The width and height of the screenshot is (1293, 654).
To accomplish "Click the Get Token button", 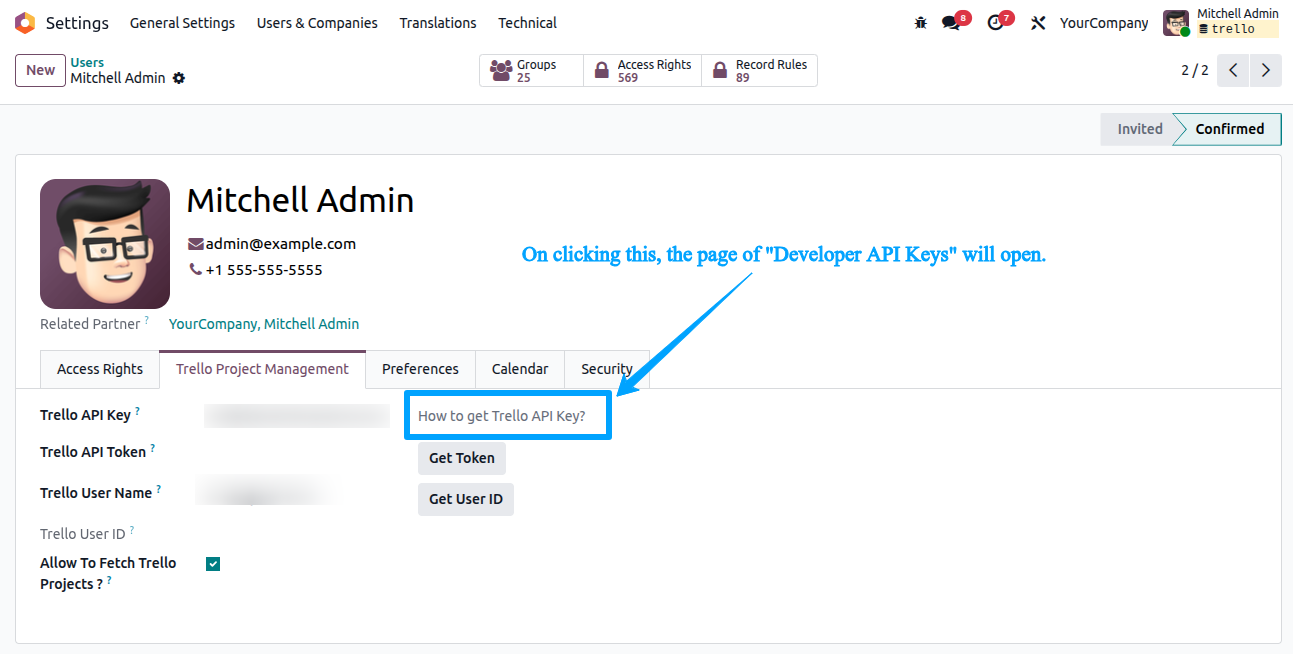I will click(462, 458).
